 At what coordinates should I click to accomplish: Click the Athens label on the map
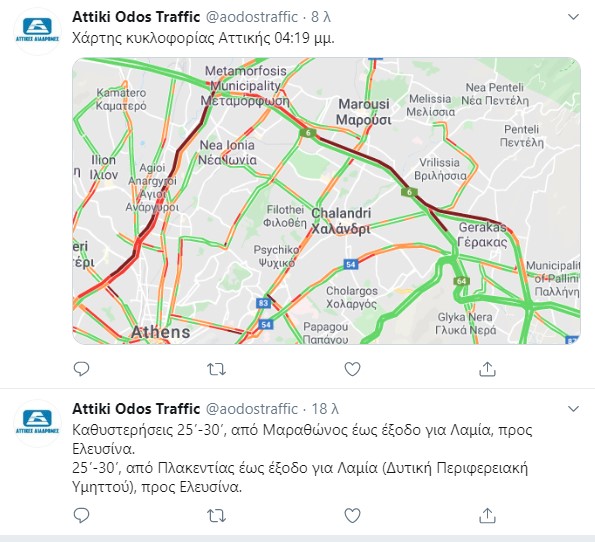161,332
